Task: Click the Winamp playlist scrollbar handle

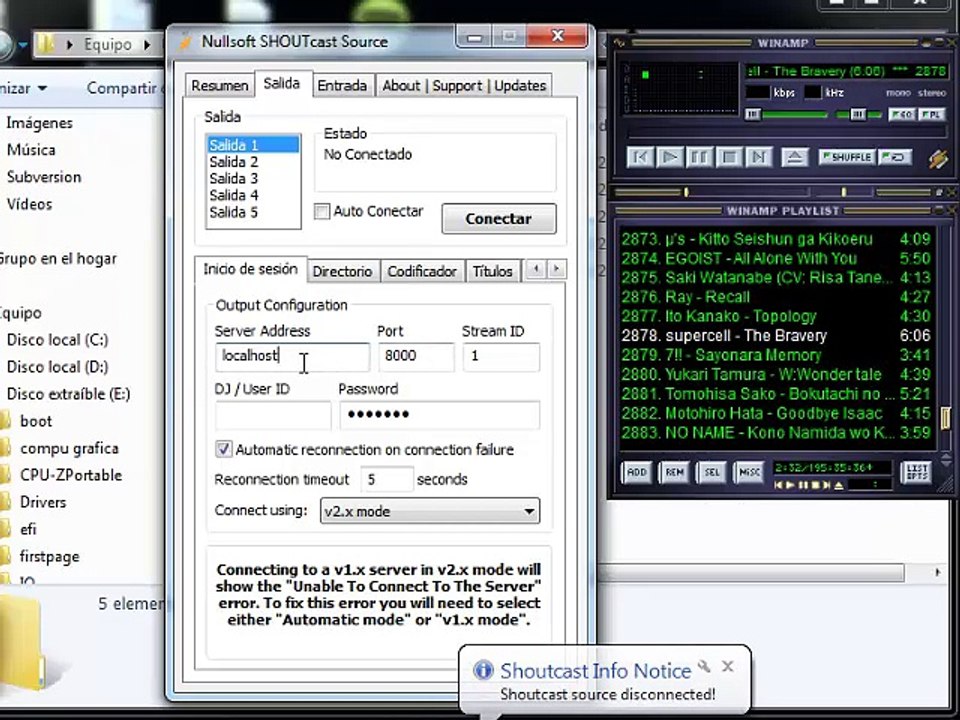Action: [946, 418]
